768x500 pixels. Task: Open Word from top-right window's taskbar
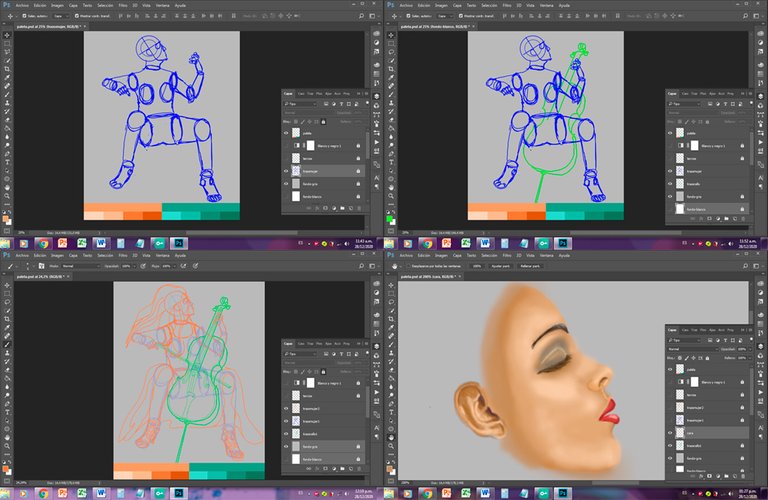point(484,243)
